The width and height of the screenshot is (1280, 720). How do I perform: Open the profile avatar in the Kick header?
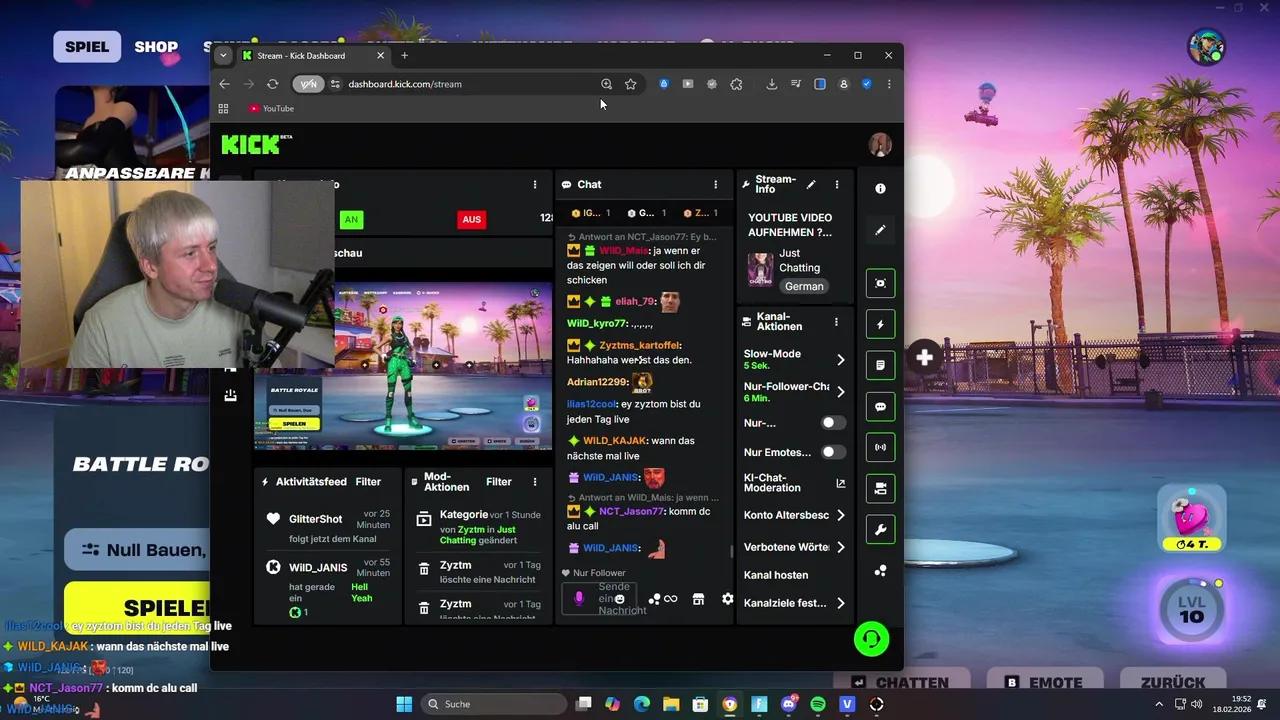pos(880,145)
